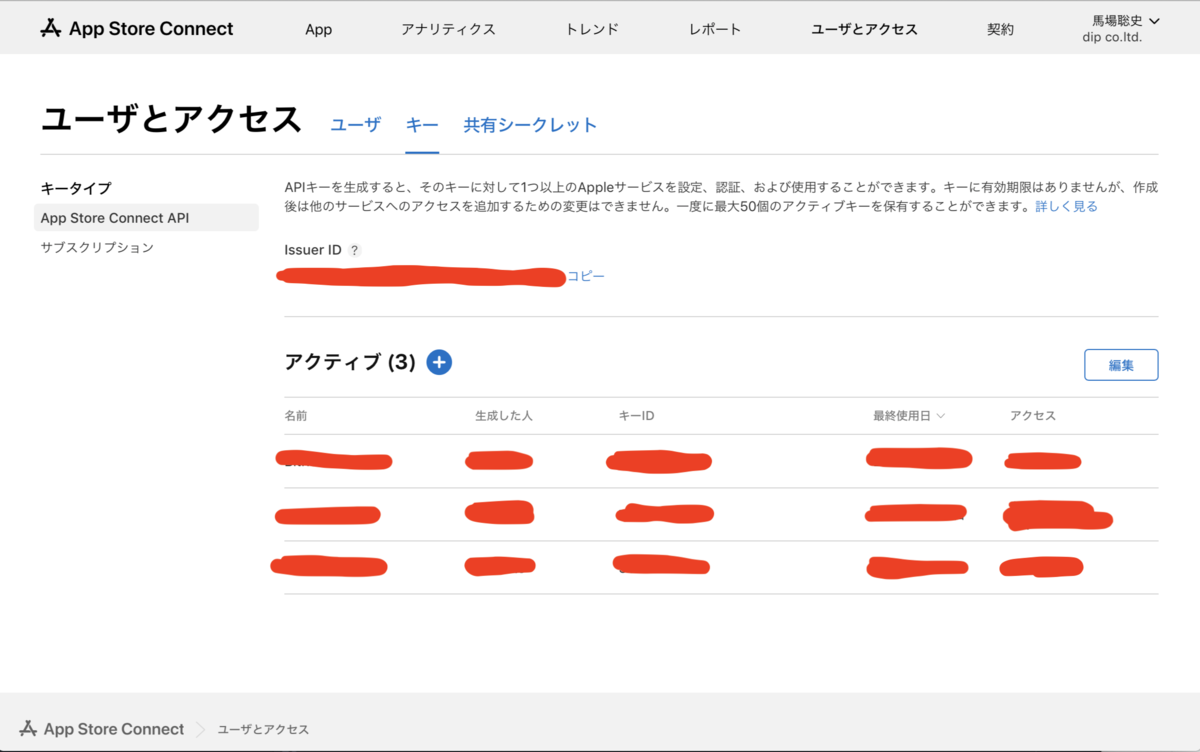Switch to the ユーザ tab
This screenshot has width=1200, height=752.
coord(356,125)
